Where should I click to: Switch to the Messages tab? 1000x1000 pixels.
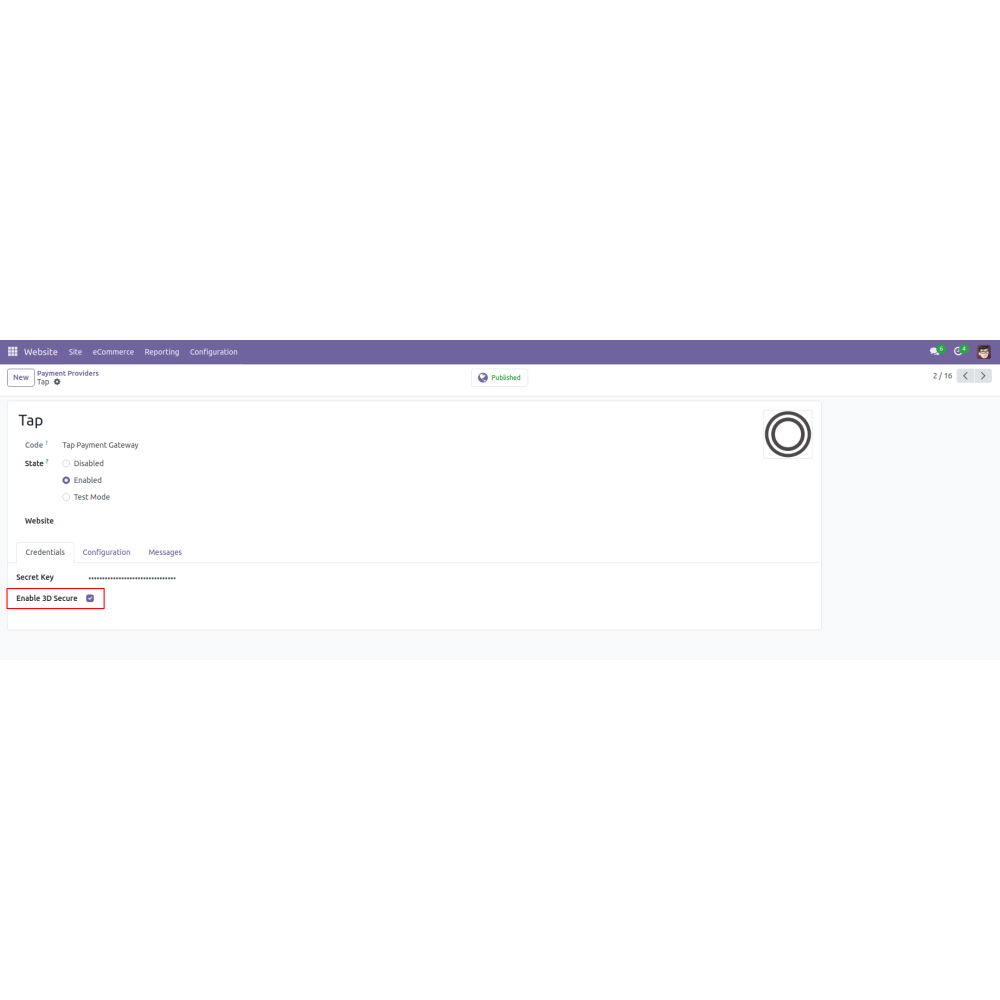pyautogui.click(x=165, y=552)
